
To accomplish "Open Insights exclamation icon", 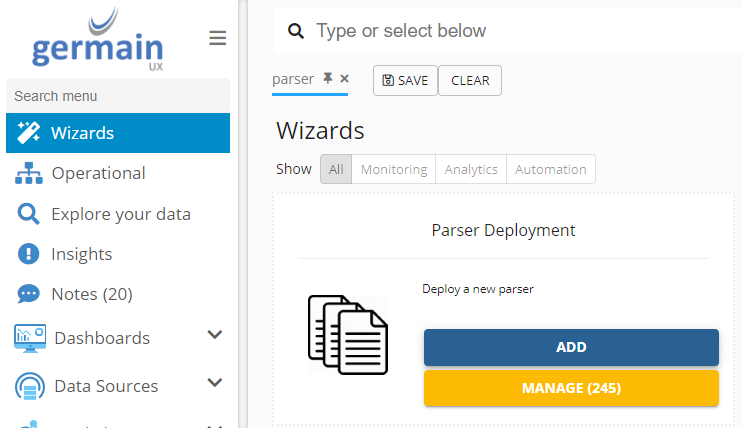I will pos(29,254).
